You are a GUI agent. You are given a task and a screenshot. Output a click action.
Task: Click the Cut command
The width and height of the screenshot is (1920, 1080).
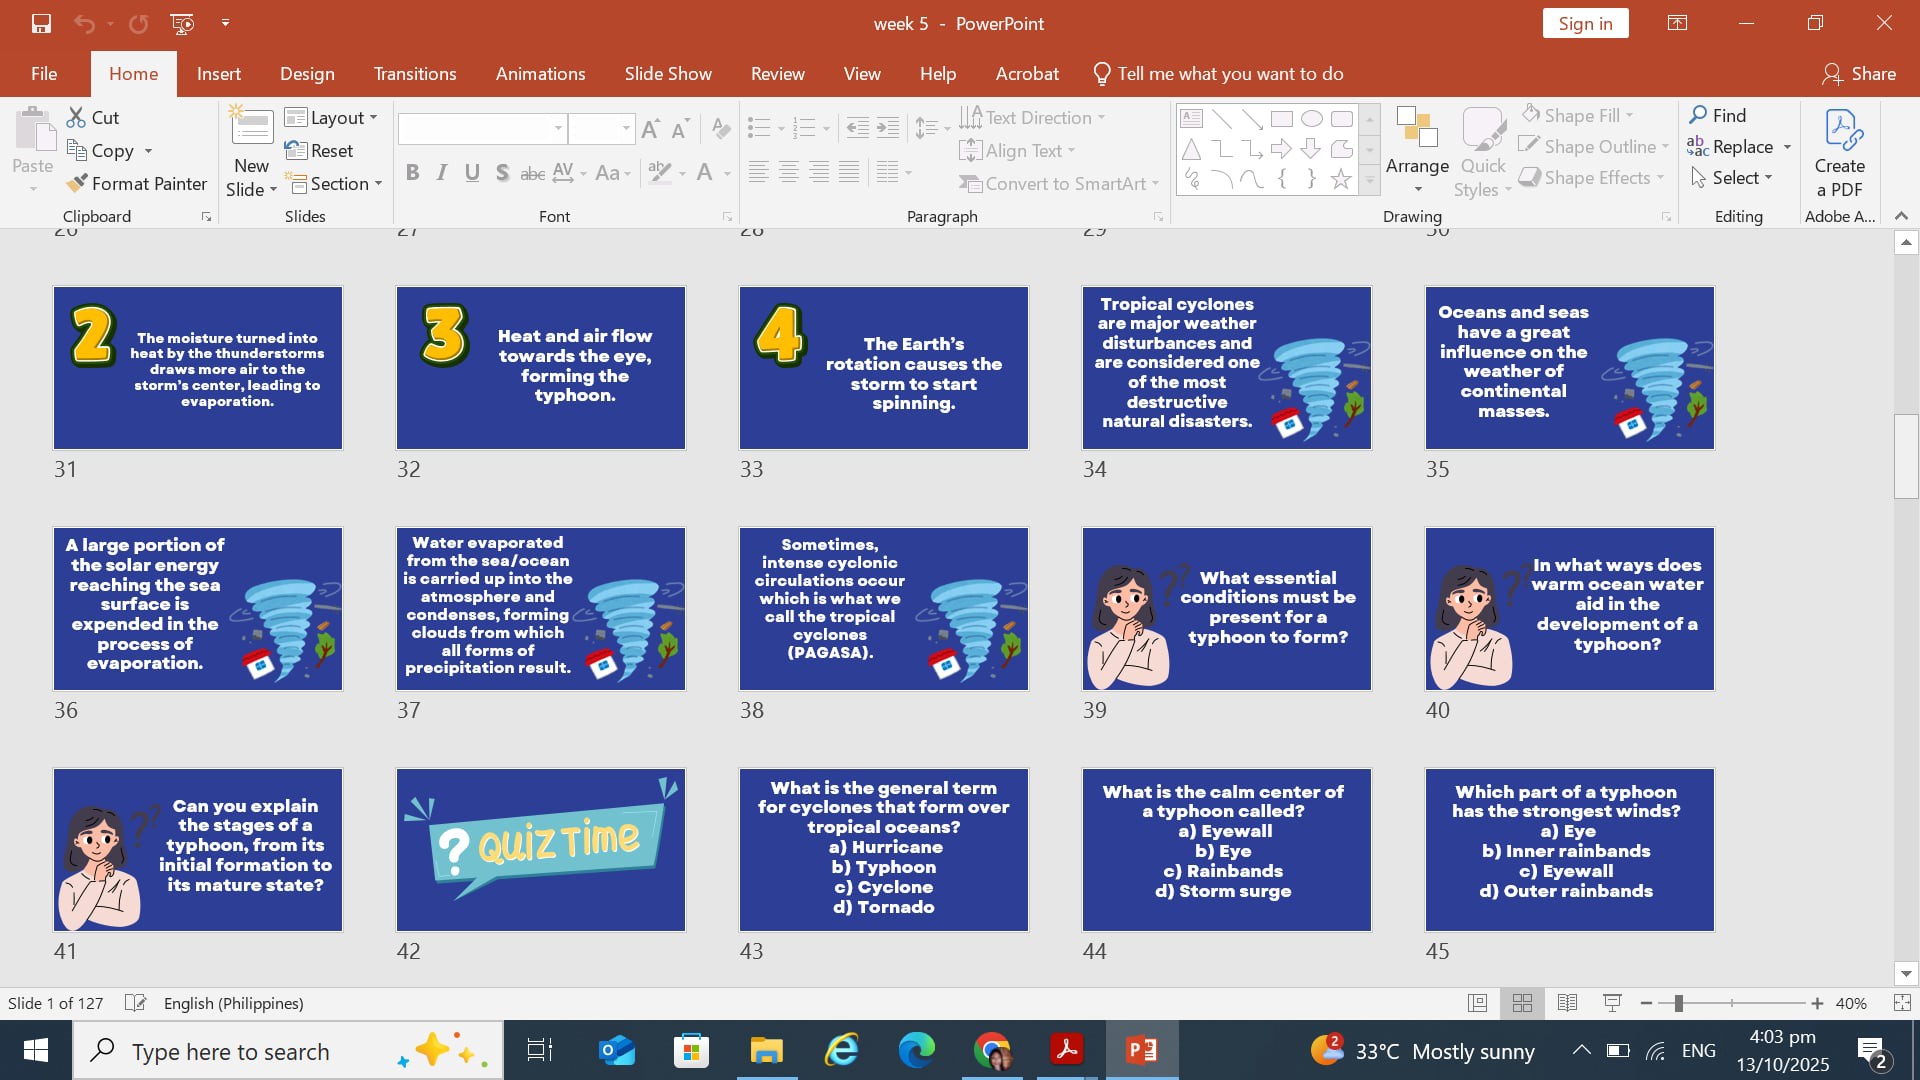coord(93,117)
